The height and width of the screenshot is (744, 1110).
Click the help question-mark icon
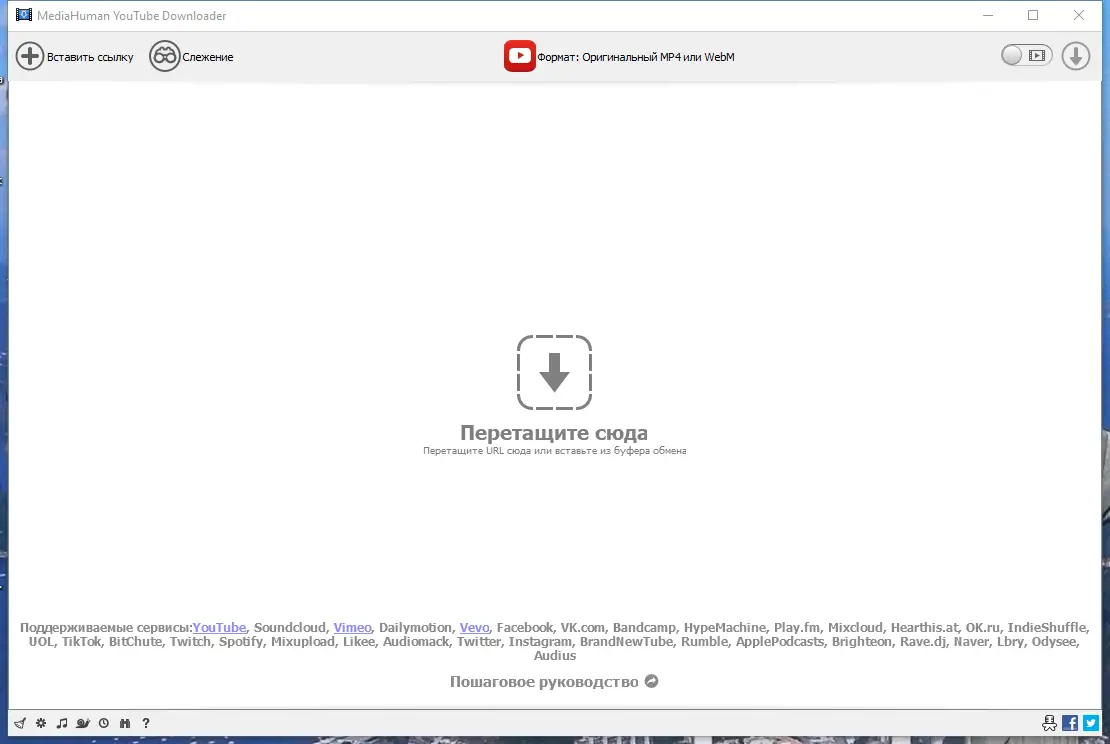146,723
